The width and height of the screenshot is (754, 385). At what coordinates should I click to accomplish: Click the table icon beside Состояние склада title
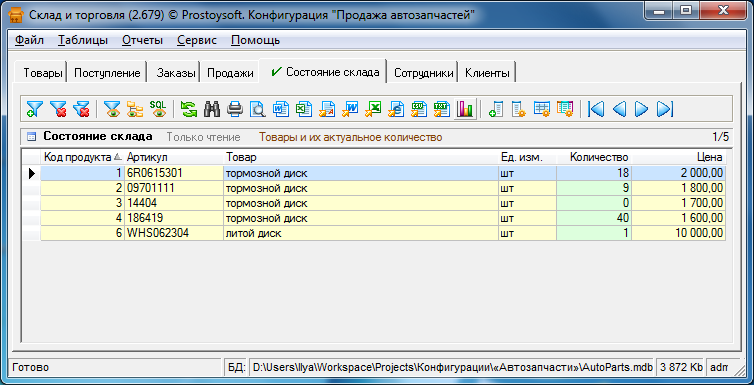click(31, 137)
